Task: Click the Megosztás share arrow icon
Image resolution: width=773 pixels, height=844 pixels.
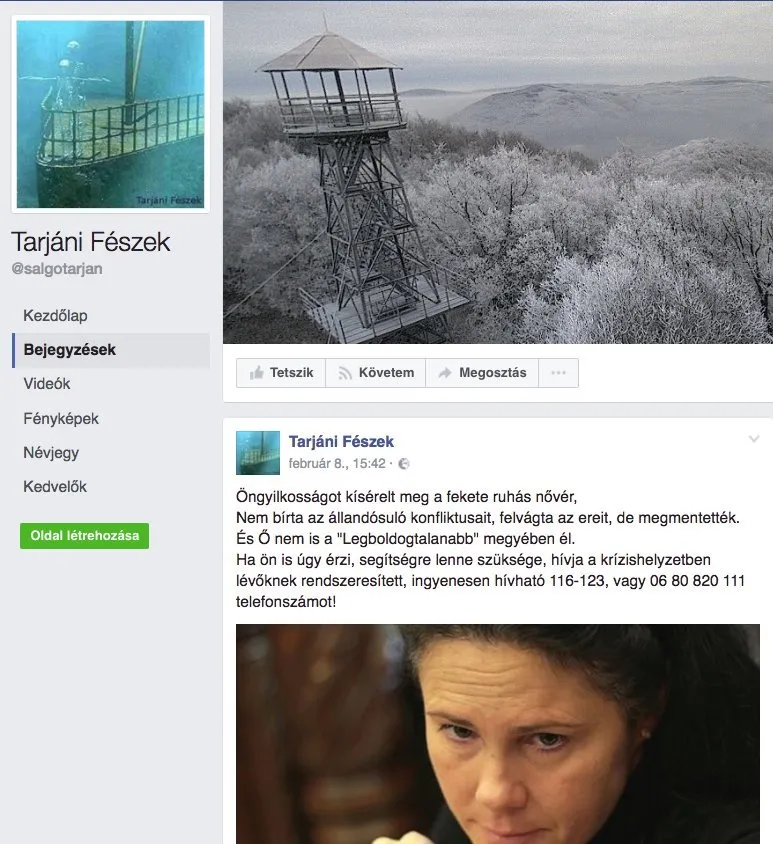Action: [445, 372]
